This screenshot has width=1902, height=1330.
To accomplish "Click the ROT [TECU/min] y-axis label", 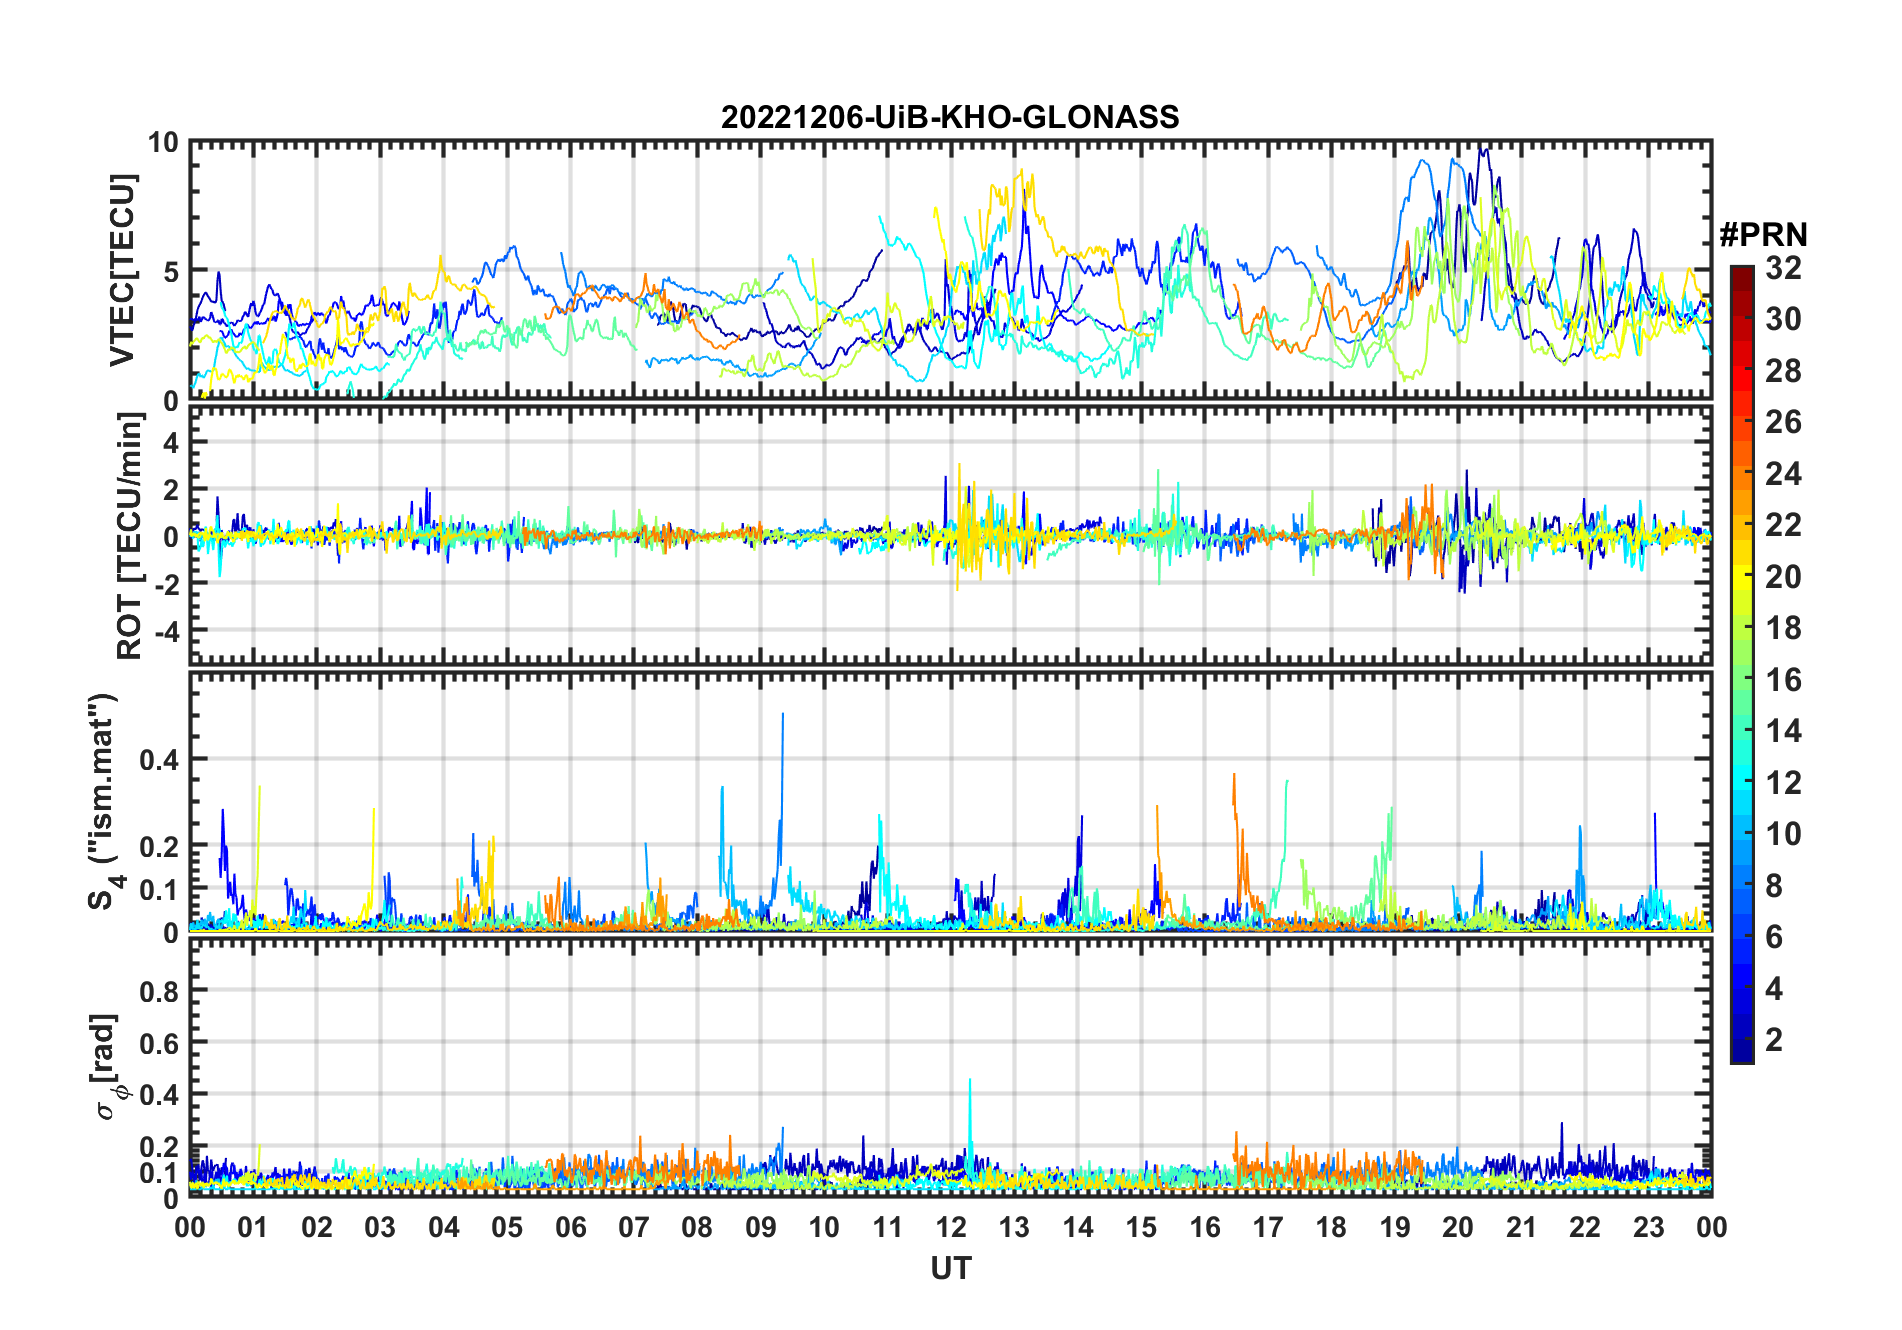I will tap(130, 536).
